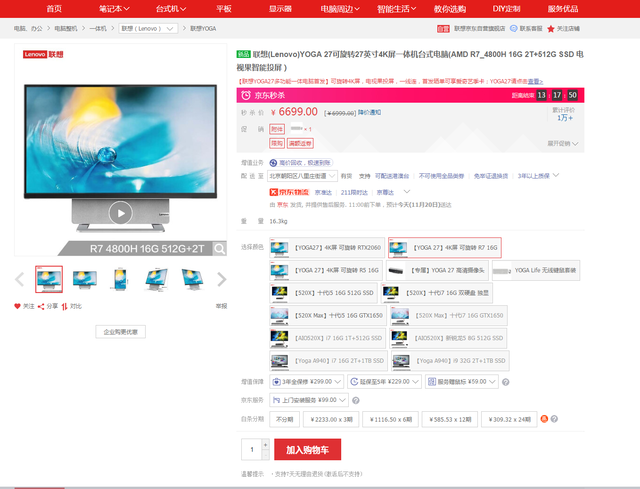640x489 pixels.
Task: Click the 举报 report link
Action: click(221, 306)
